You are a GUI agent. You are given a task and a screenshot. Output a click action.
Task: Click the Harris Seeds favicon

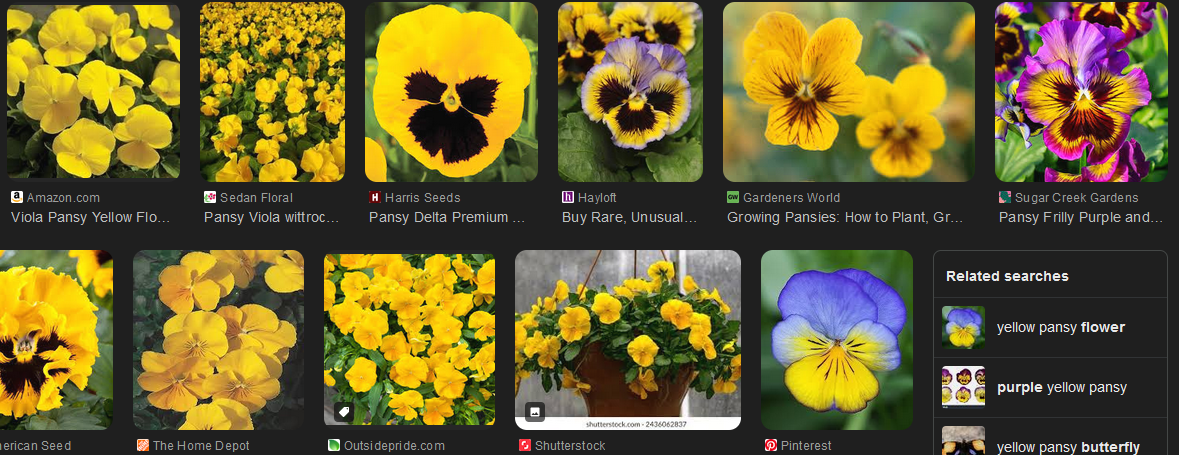click(374, 198)
